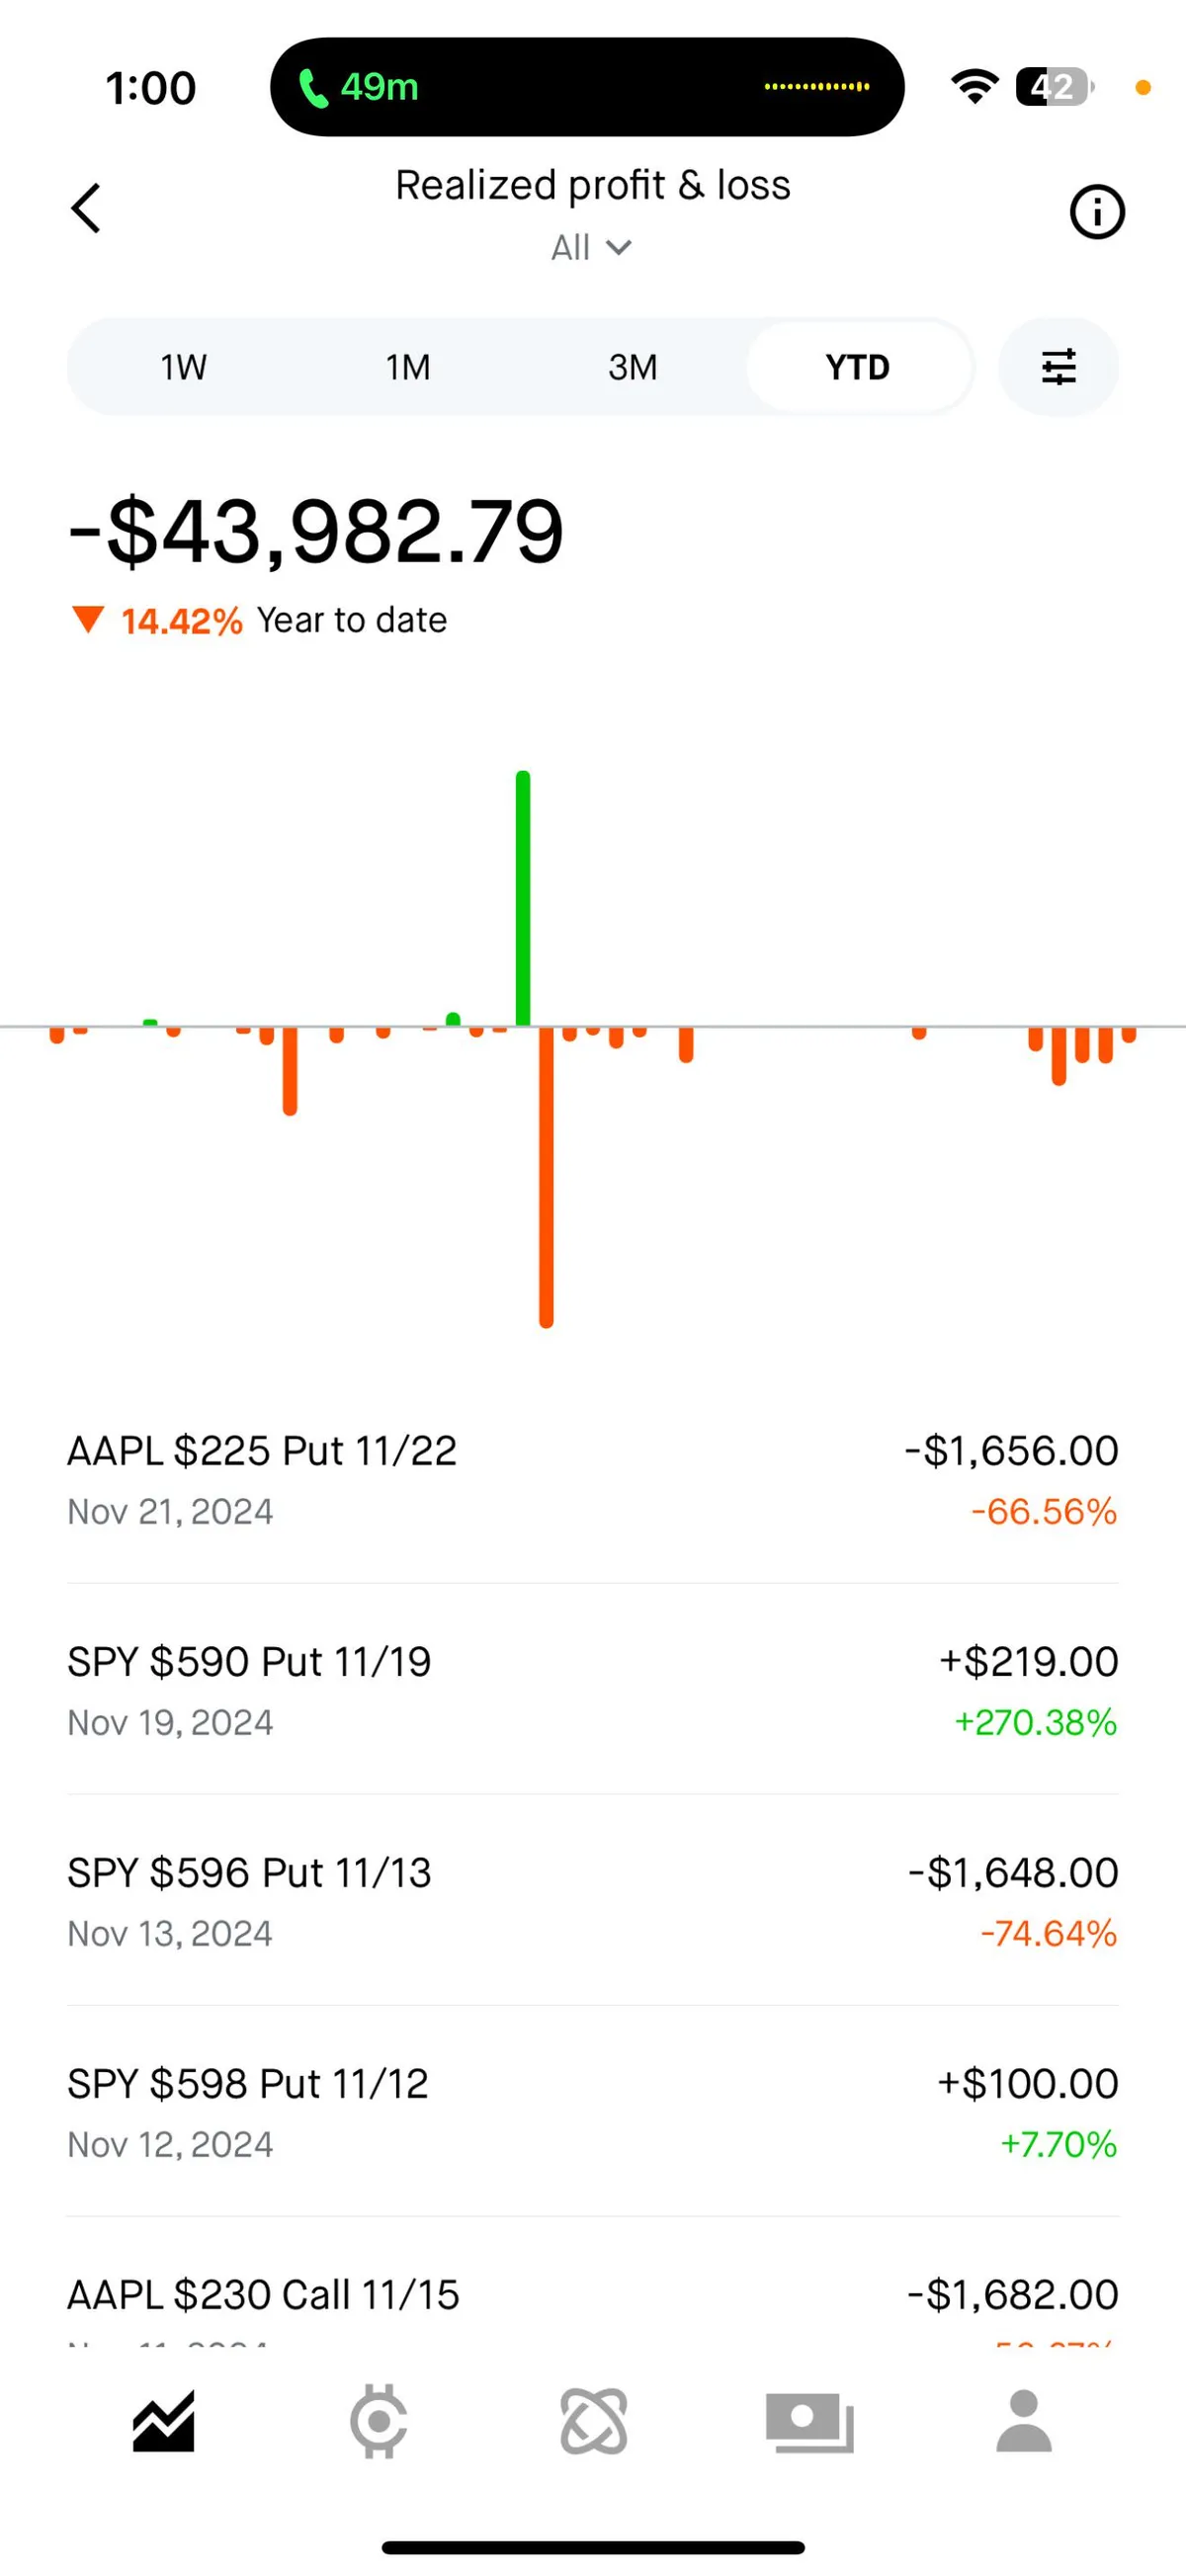
Task: Tap the back arrow icon
Action: (87, 209)
